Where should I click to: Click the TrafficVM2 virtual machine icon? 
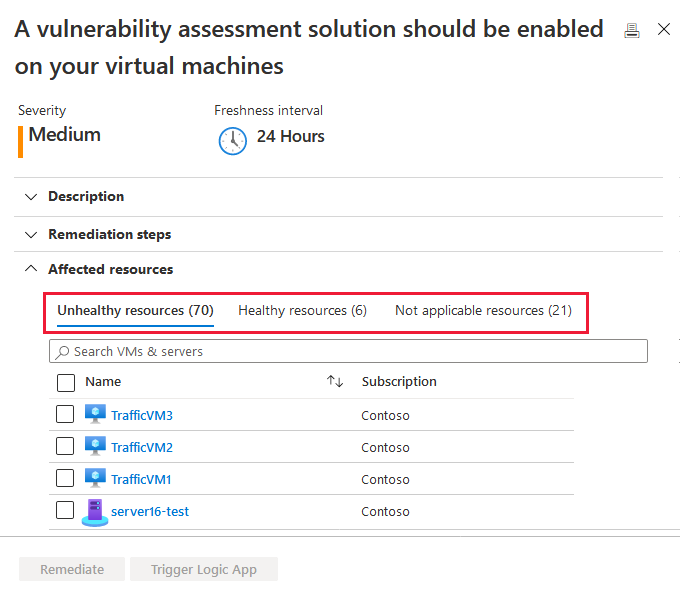tap(95, 447)
